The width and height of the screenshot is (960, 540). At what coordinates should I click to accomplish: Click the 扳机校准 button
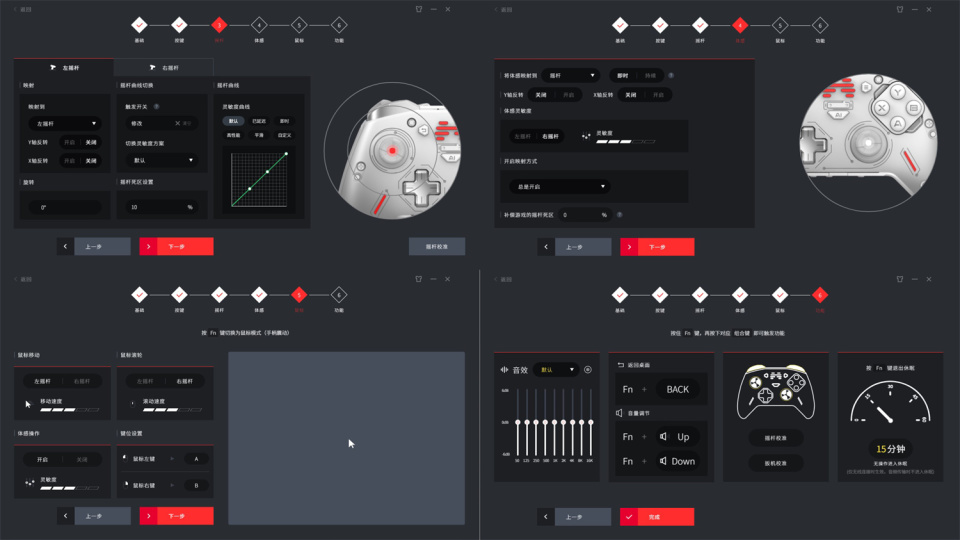click(777, 463)
